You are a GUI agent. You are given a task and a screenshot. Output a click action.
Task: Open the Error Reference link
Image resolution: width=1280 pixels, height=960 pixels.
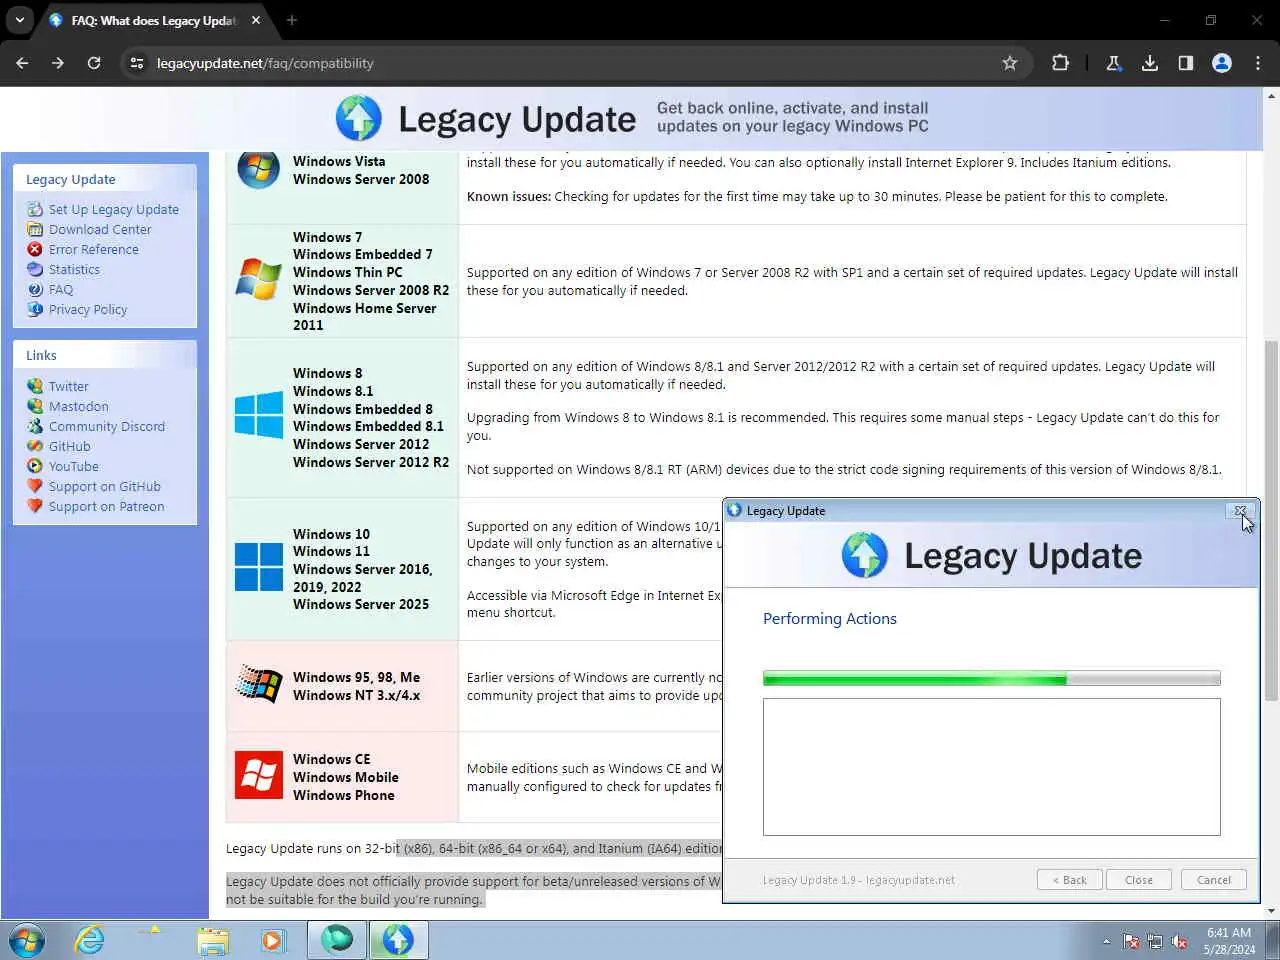coord(94,249)
